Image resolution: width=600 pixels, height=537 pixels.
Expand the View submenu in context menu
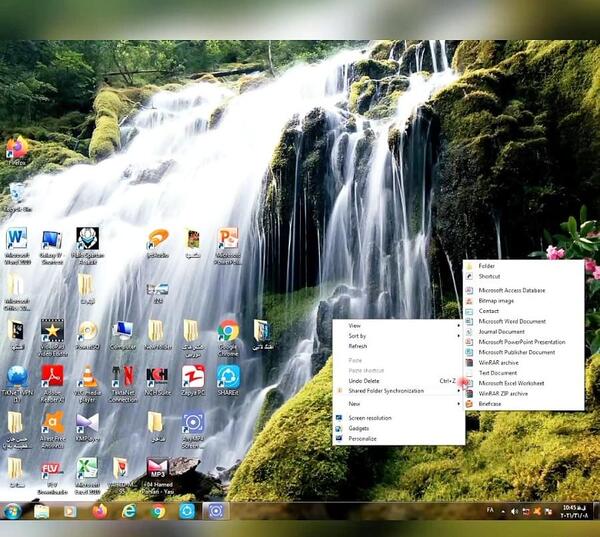[x=399, y=325]
